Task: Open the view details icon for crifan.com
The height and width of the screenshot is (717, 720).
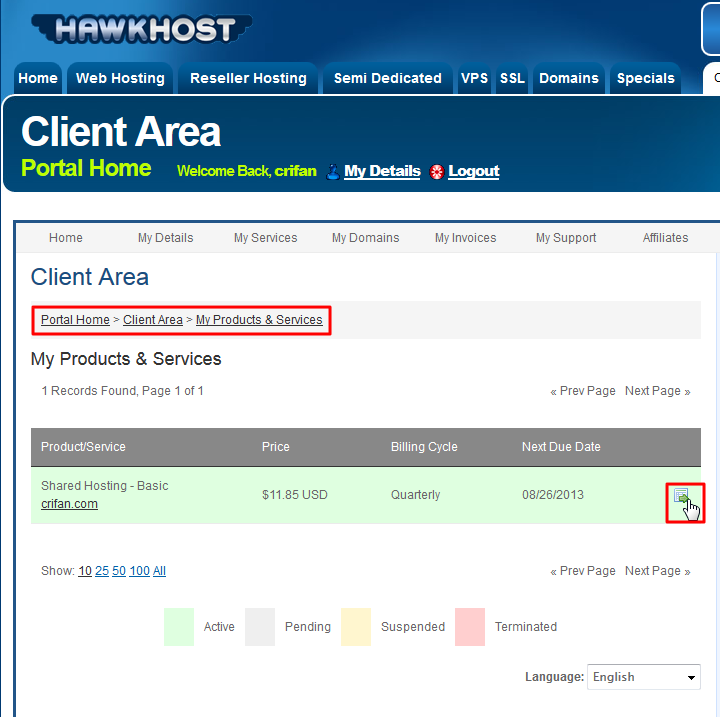Action: click(x=681, y=497)
